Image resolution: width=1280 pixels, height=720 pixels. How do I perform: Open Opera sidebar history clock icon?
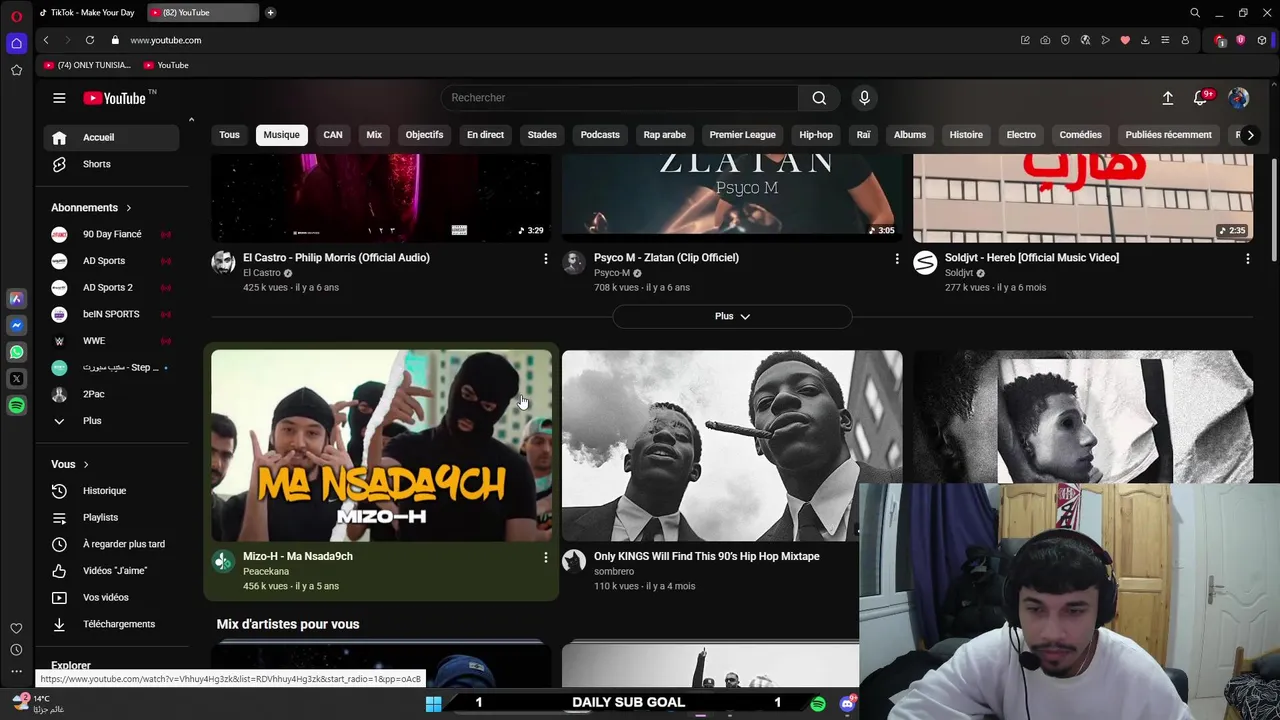(x=16, y=650)
